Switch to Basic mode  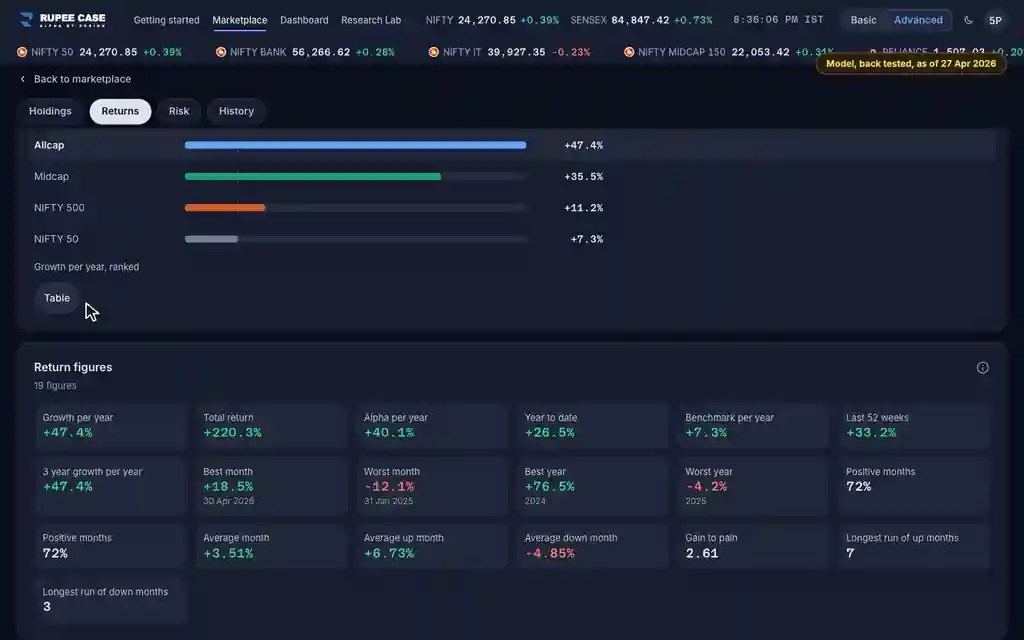point(863,20)
